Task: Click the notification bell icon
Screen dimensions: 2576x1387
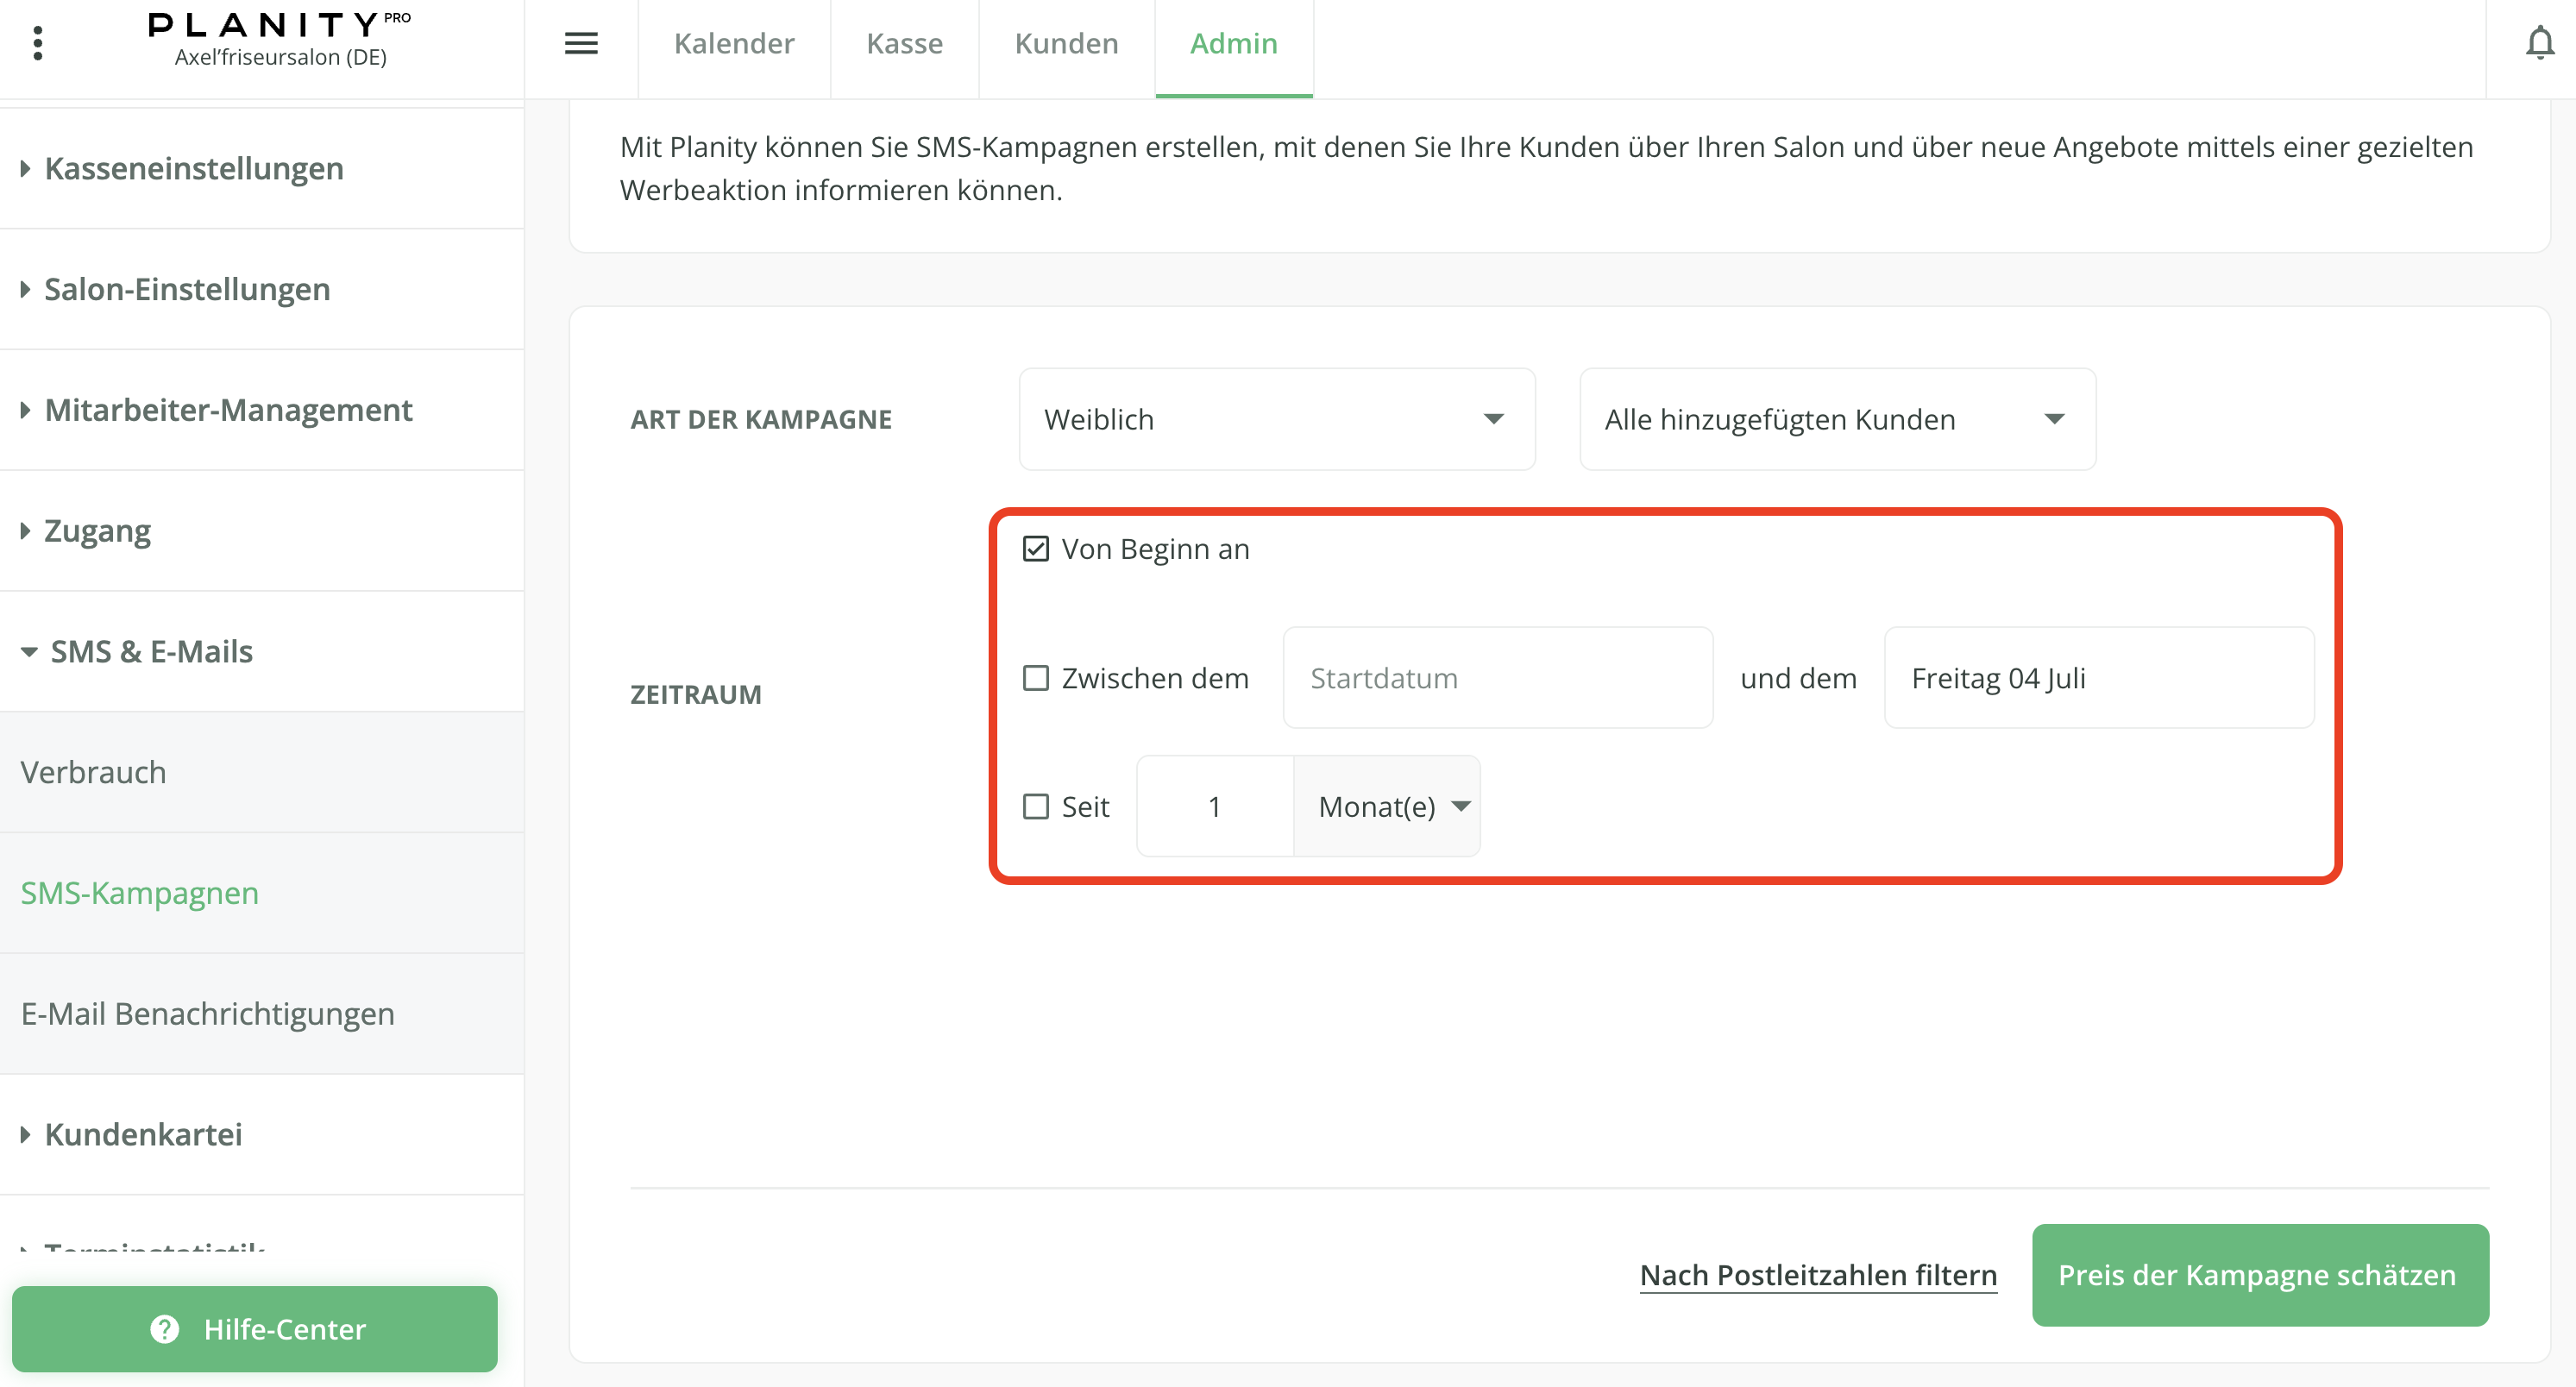Action: (2539, 43)
